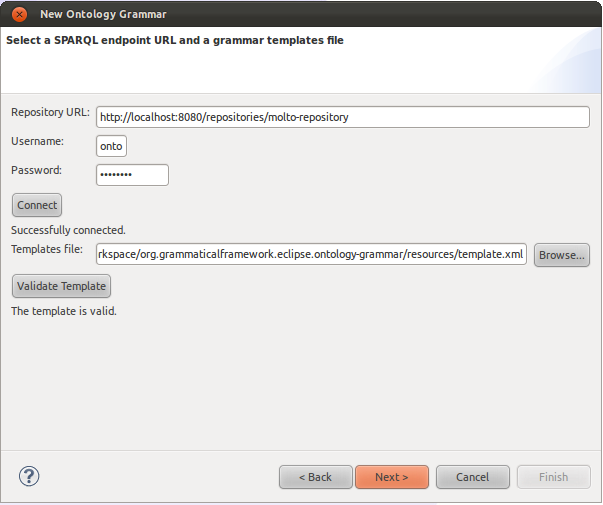This screenshot has width=603, height=505.
Task: Browse for a templates file
Action: (561, 255)
